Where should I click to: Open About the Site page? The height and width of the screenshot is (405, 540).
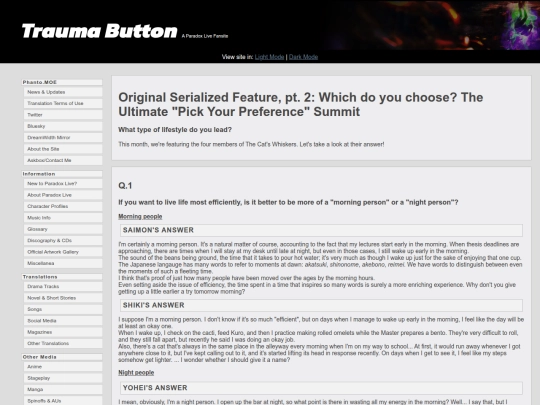(x=63, y=149)
